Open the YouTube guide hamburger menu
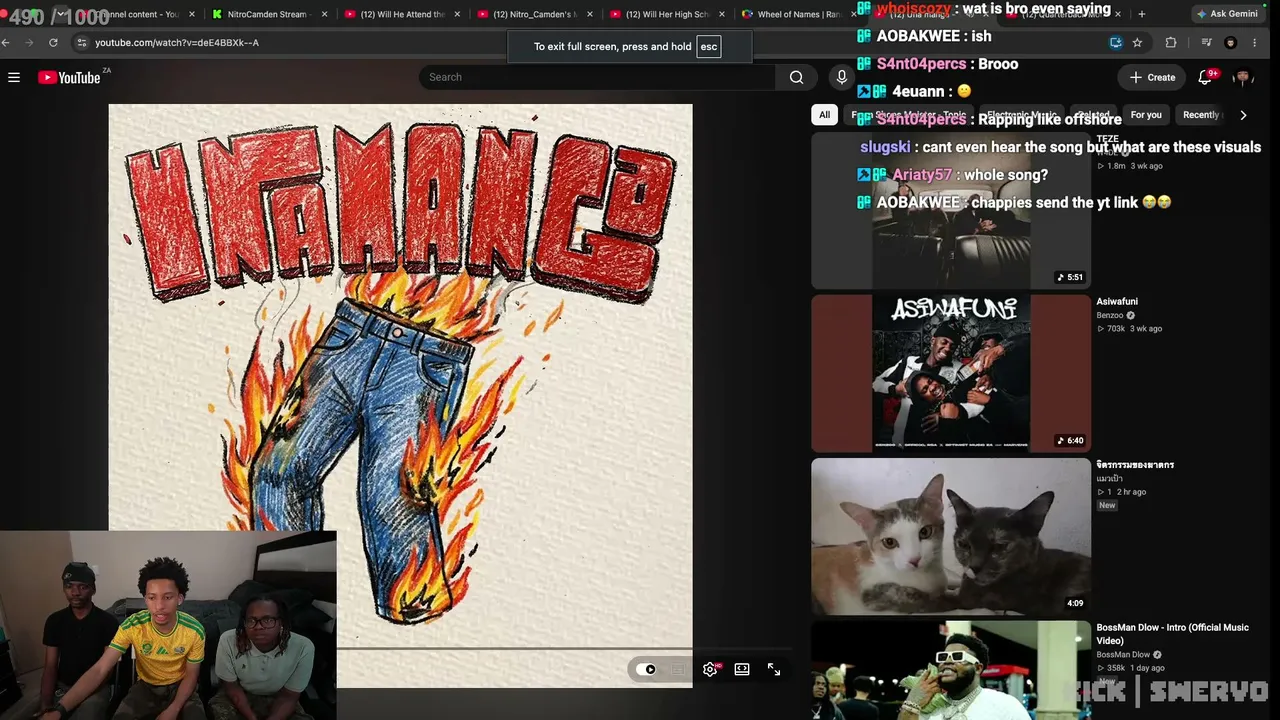This screenshot has height=720, width=1280. click(14, 77)
